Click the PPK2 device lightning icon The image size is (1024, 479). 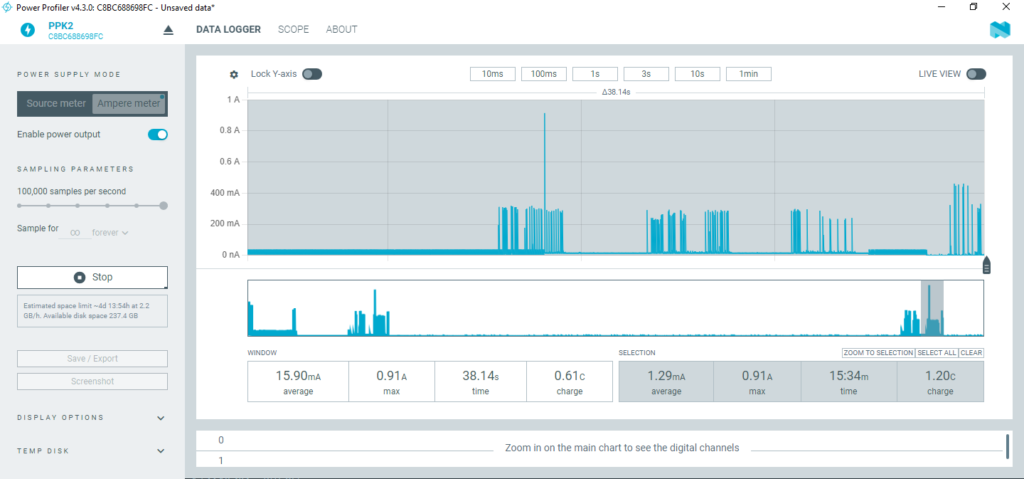click(x=27, y=29)
